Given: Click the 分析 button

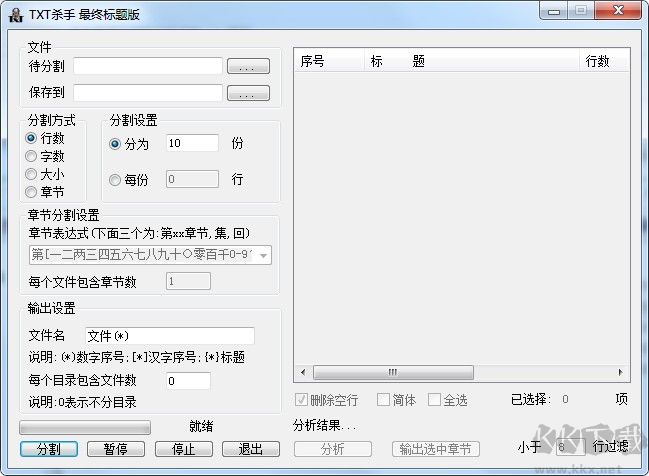Looking at the screenshot, I should (x=333, y=449).
